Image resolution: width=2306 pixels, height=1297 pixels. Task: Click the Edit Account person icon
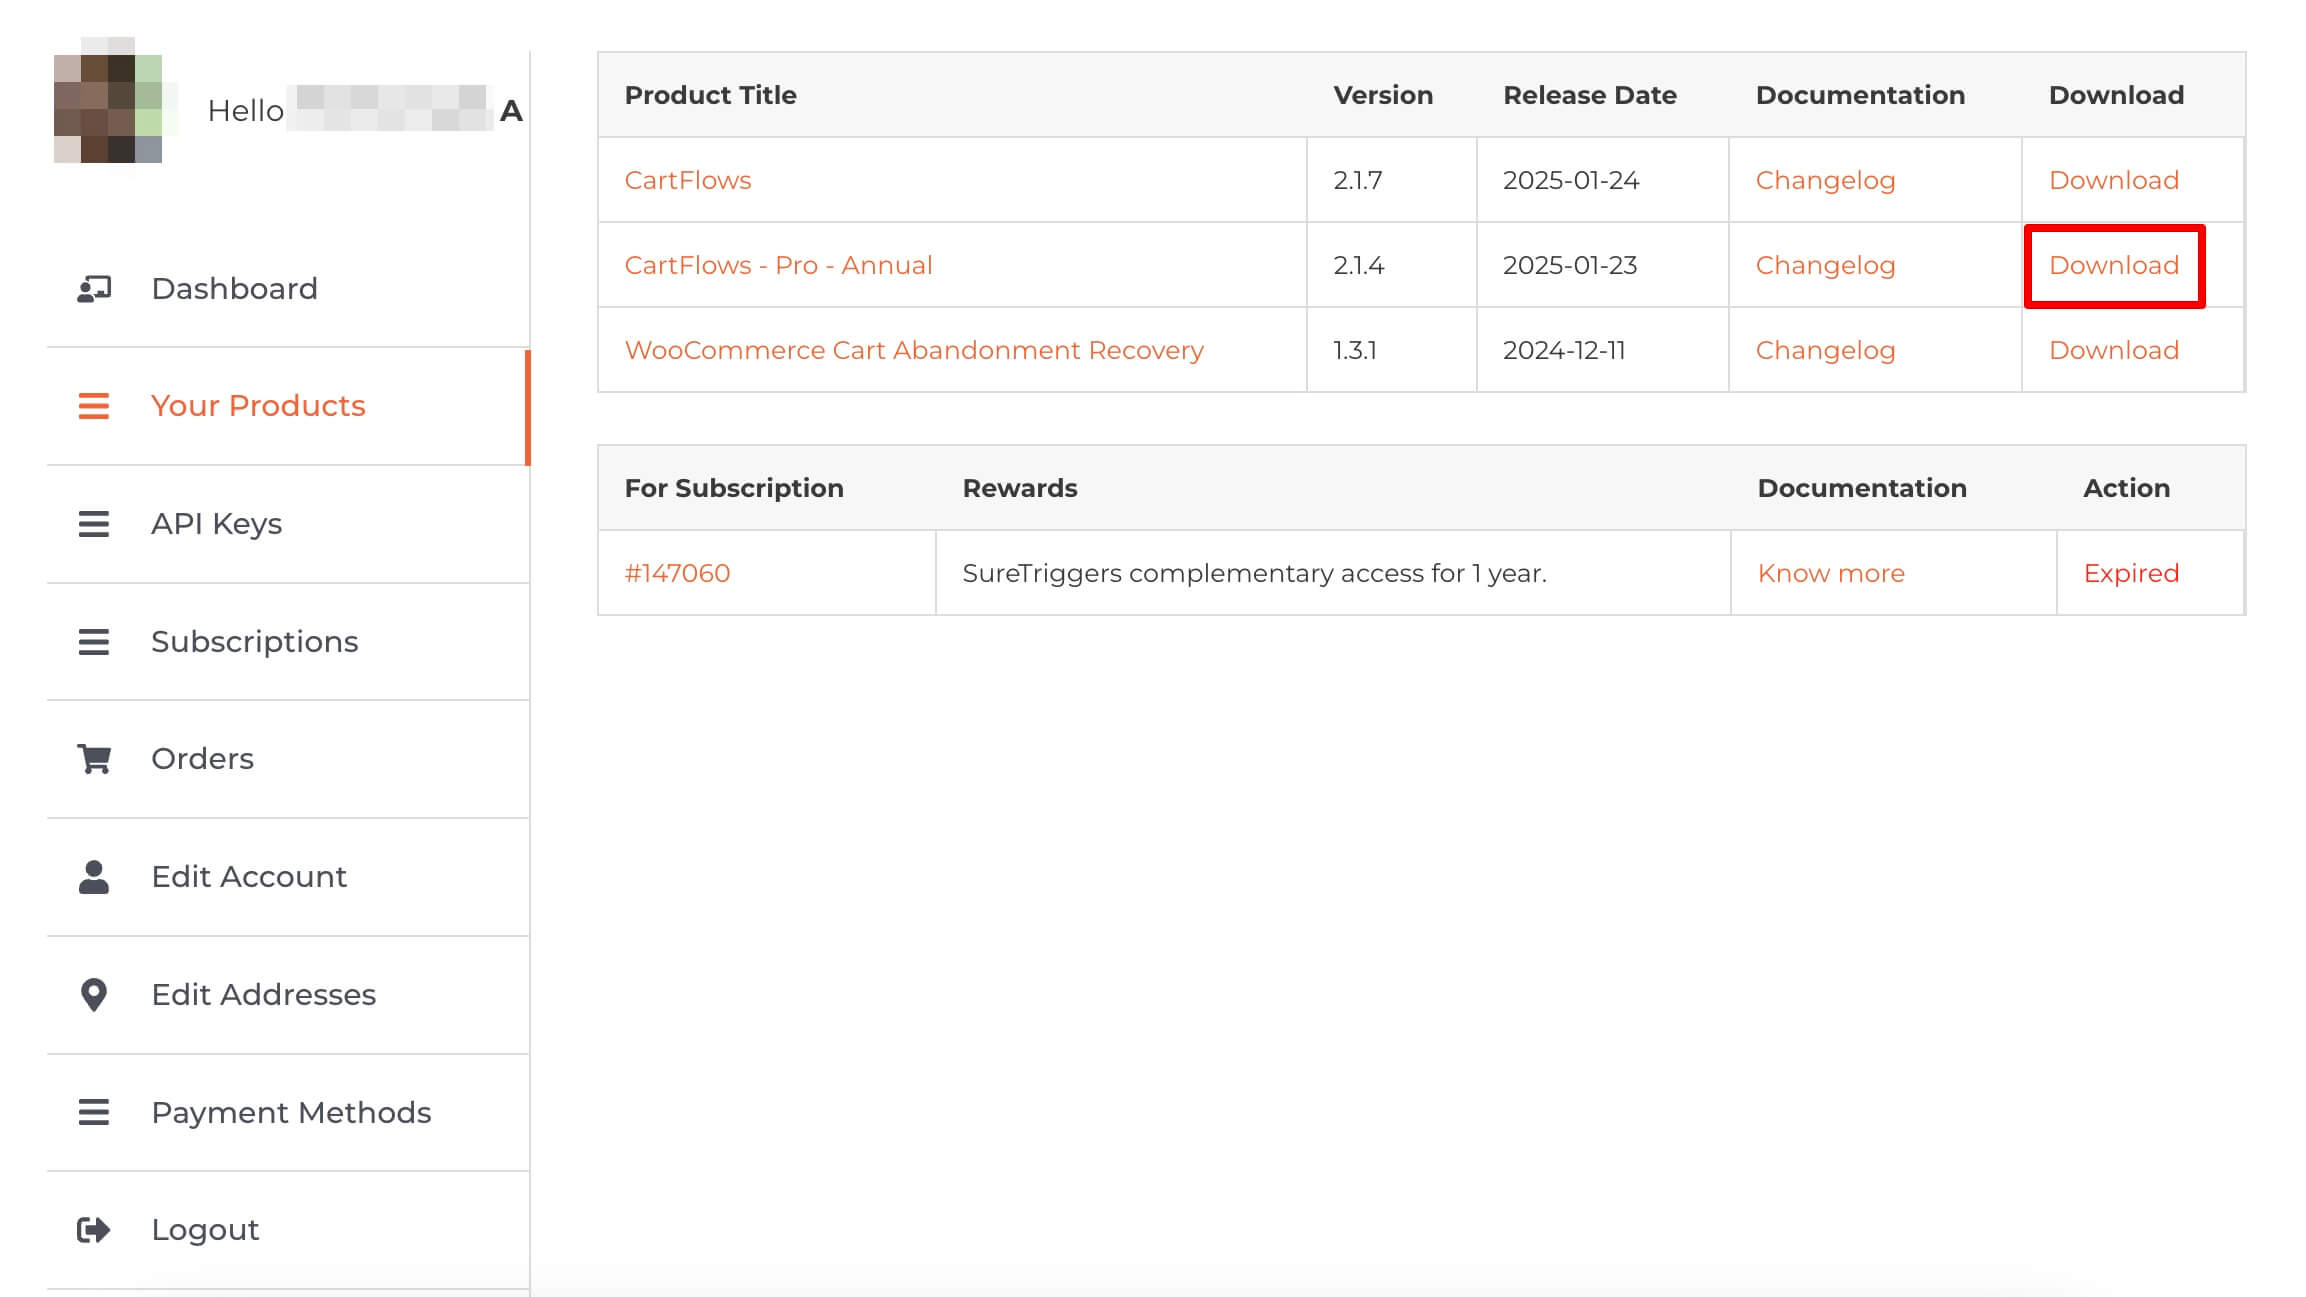94,877
